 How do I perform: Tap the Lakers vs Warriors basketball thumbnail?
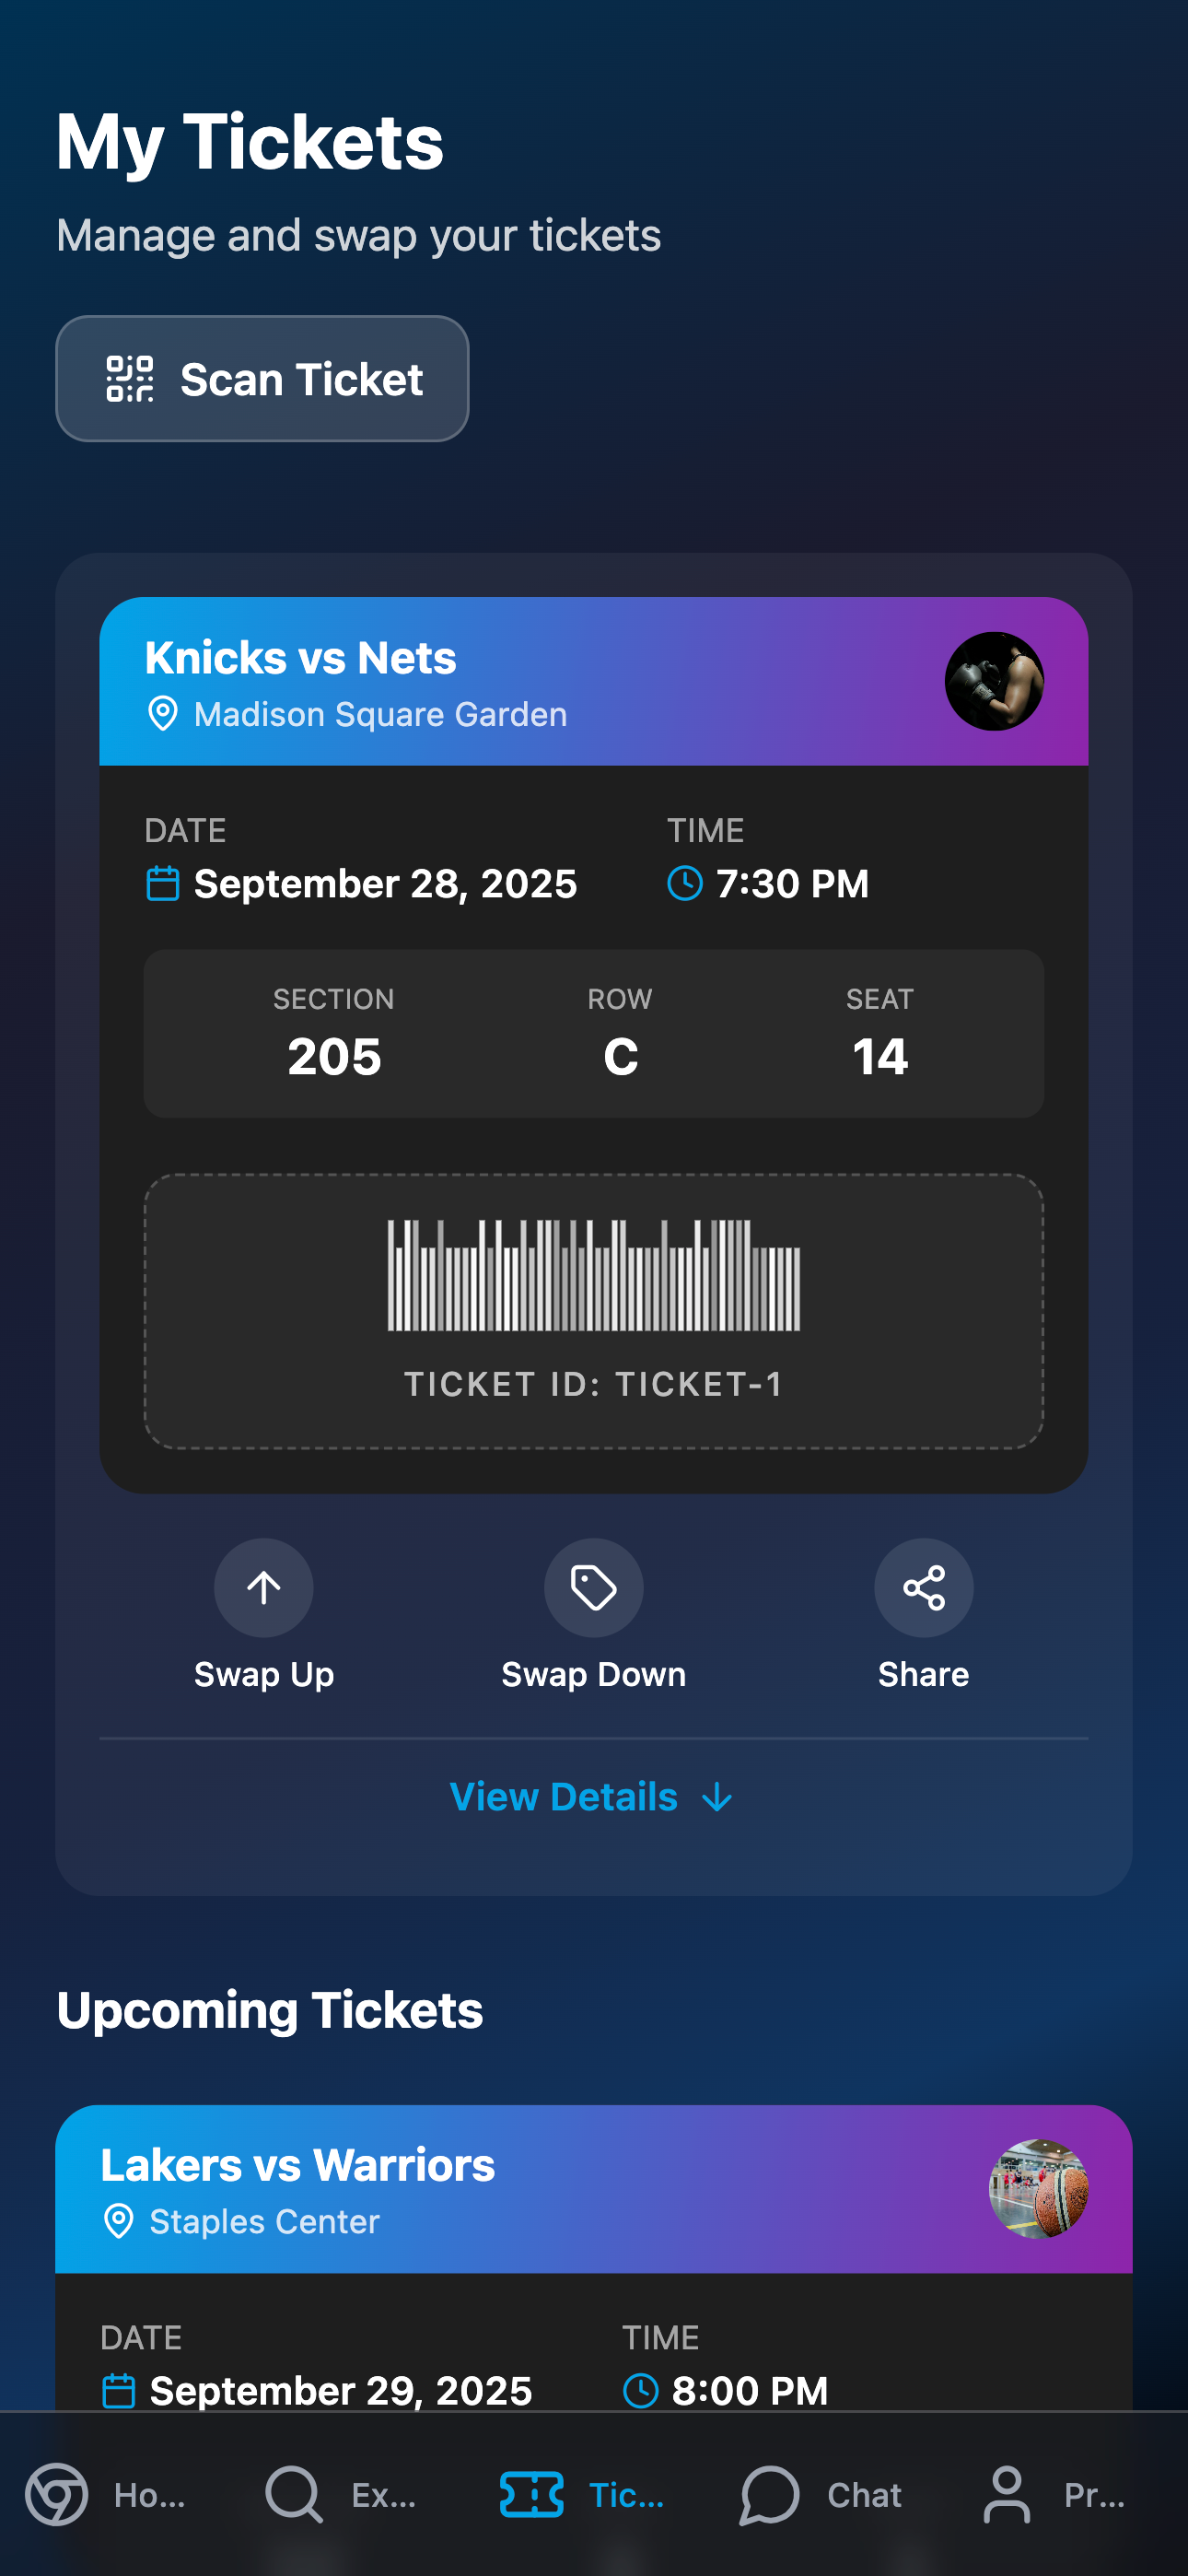point(1038,2189)
